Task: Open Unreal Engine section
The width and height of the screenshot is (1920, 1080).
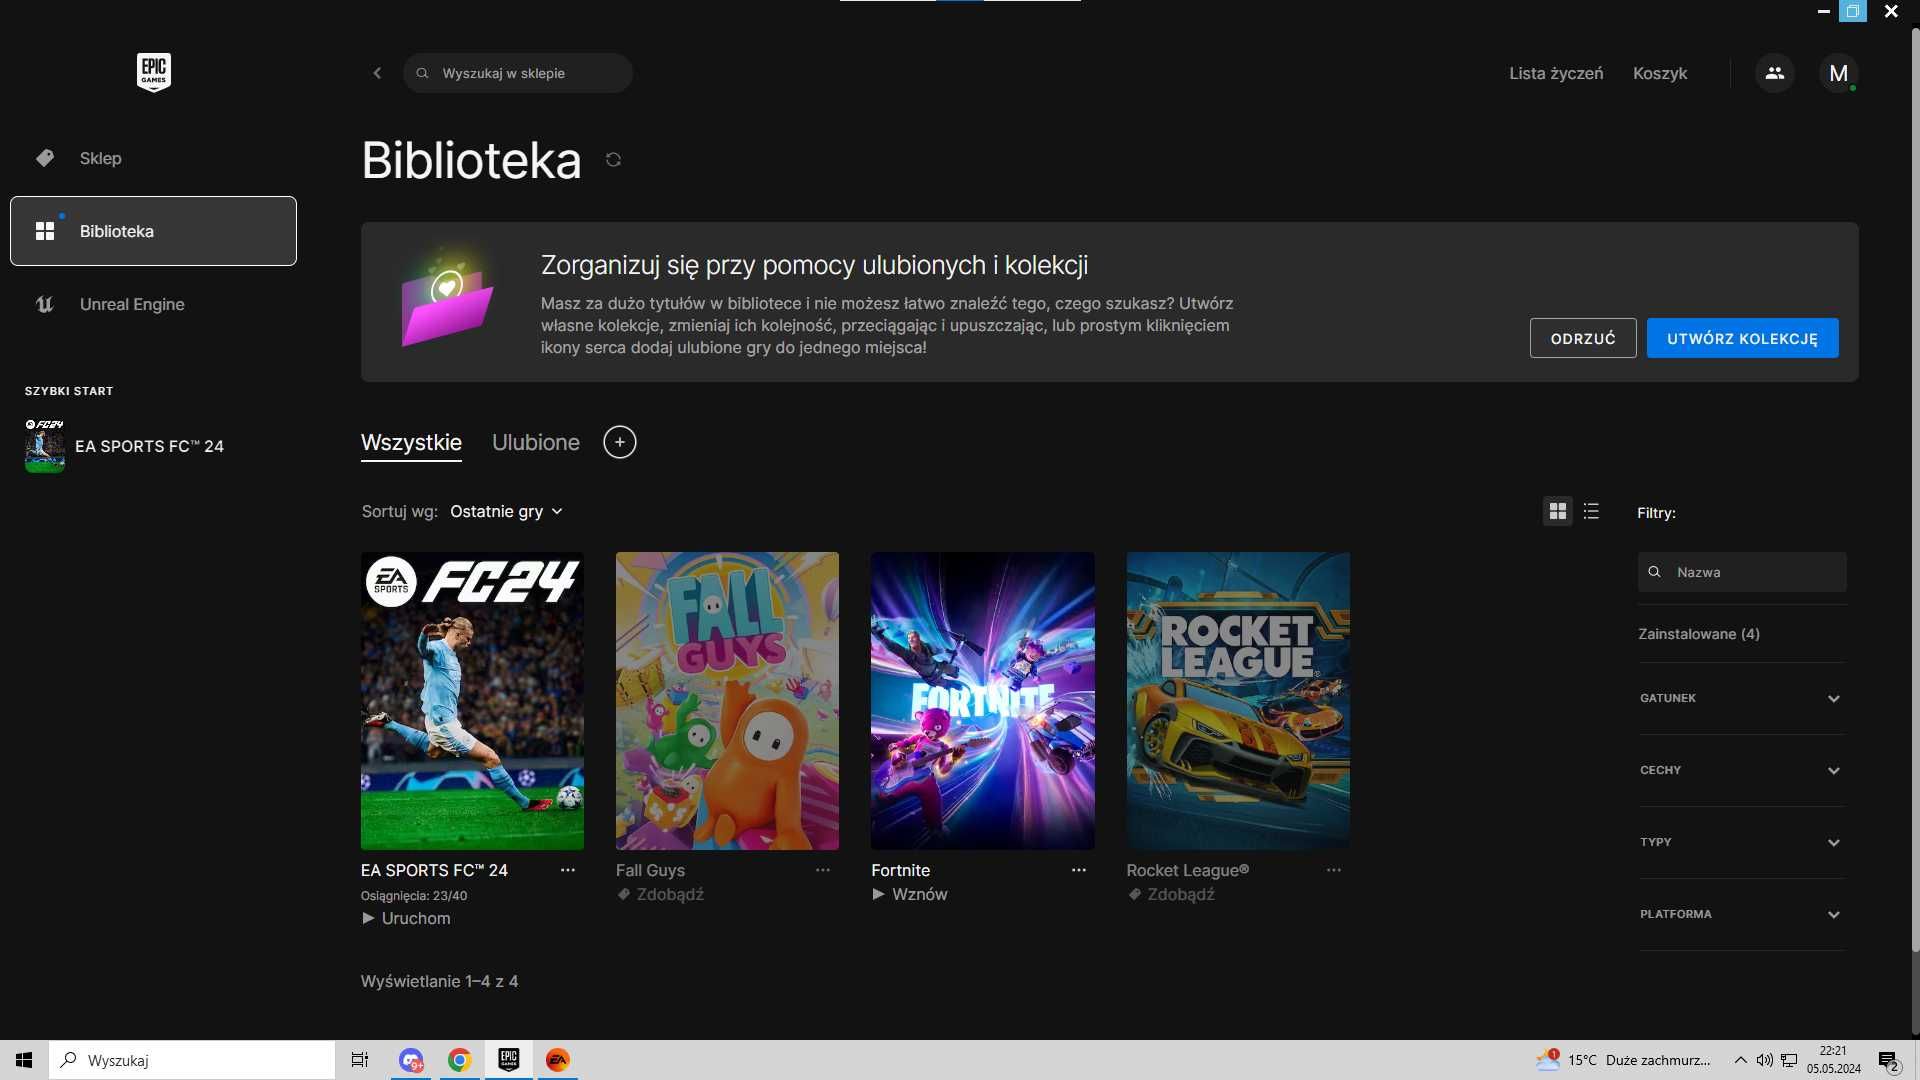Action: tap(153, 304)
